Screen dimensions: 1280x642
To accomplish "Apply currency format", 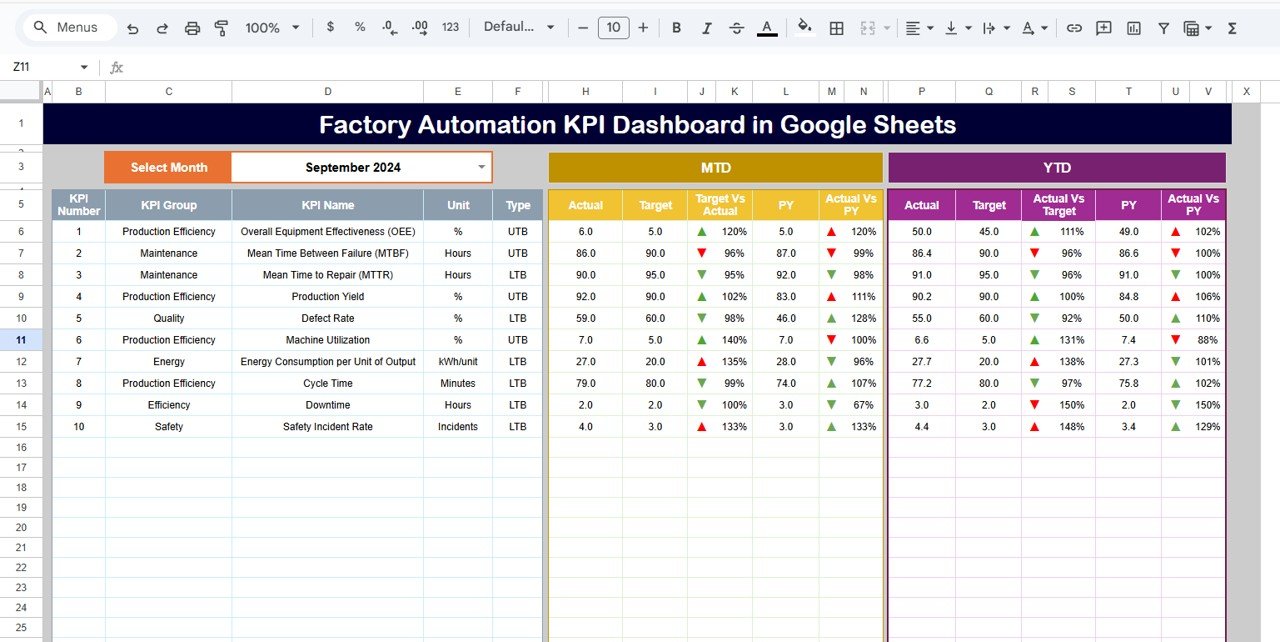I will click(330, 27).
